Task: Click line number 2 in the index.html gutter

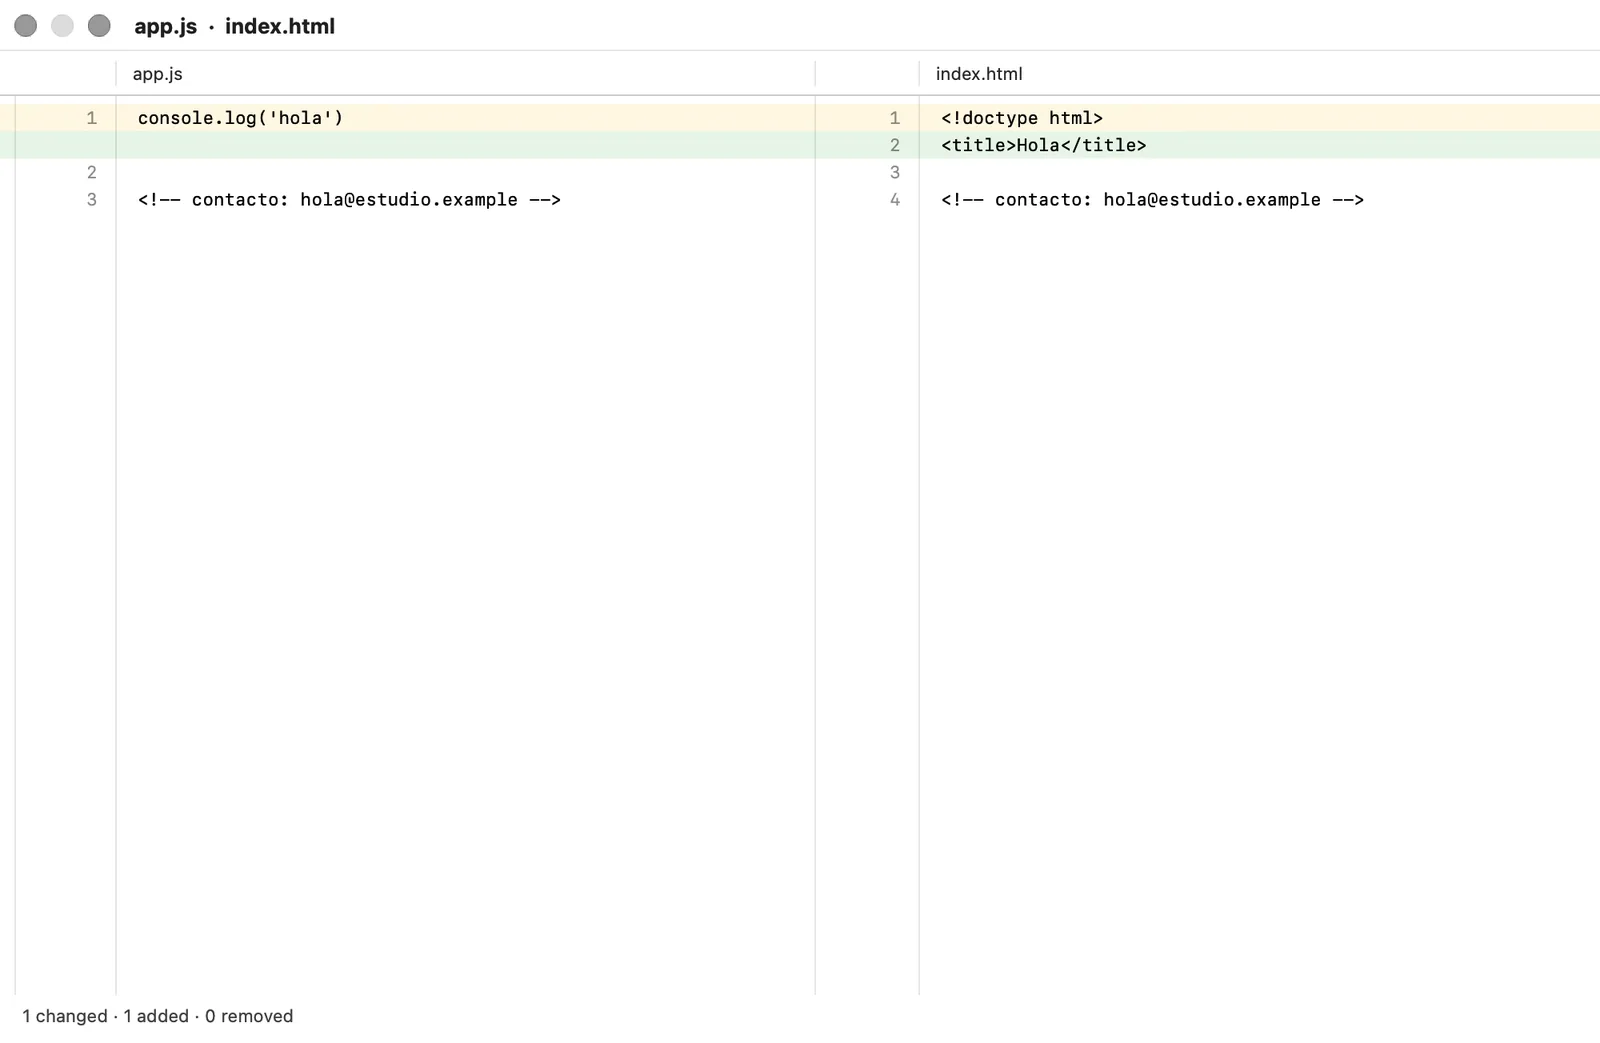Action: 895,145
